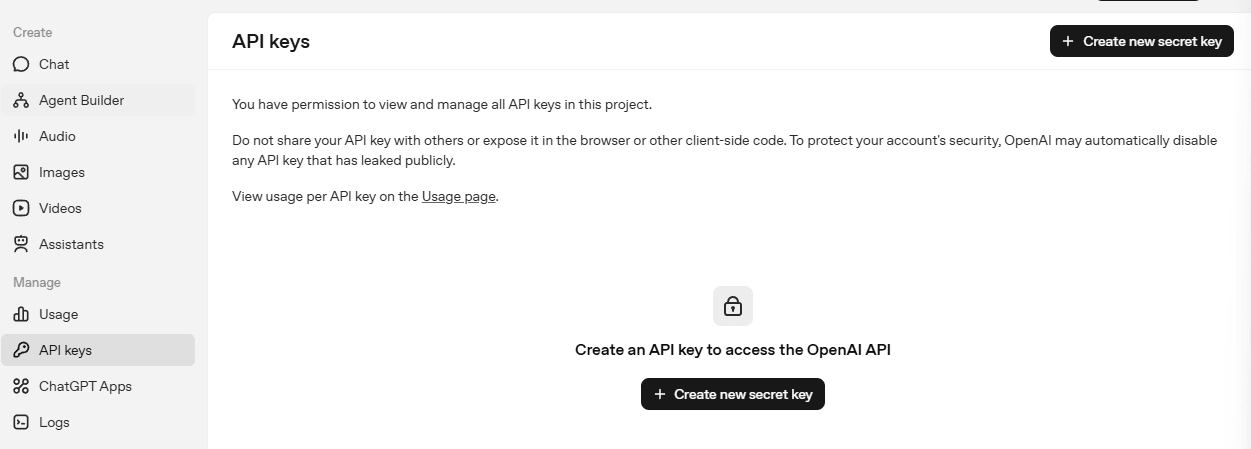
Task: Open Logs from the sidebar
Action: [x=54, y=422]
